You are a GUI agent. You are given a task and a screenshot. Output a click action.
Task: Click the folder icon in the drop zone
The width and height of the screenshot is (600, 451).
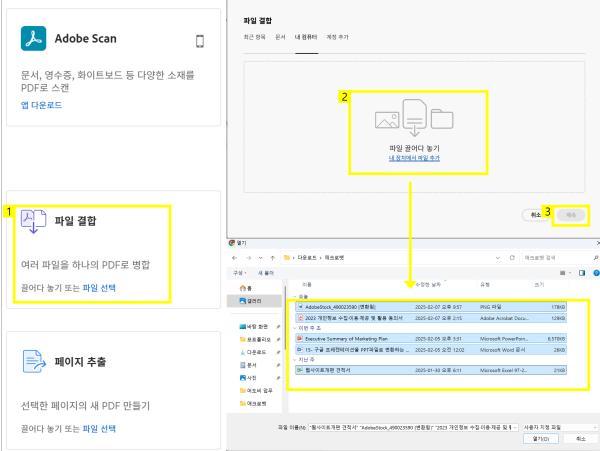click(x=442, y=119)
